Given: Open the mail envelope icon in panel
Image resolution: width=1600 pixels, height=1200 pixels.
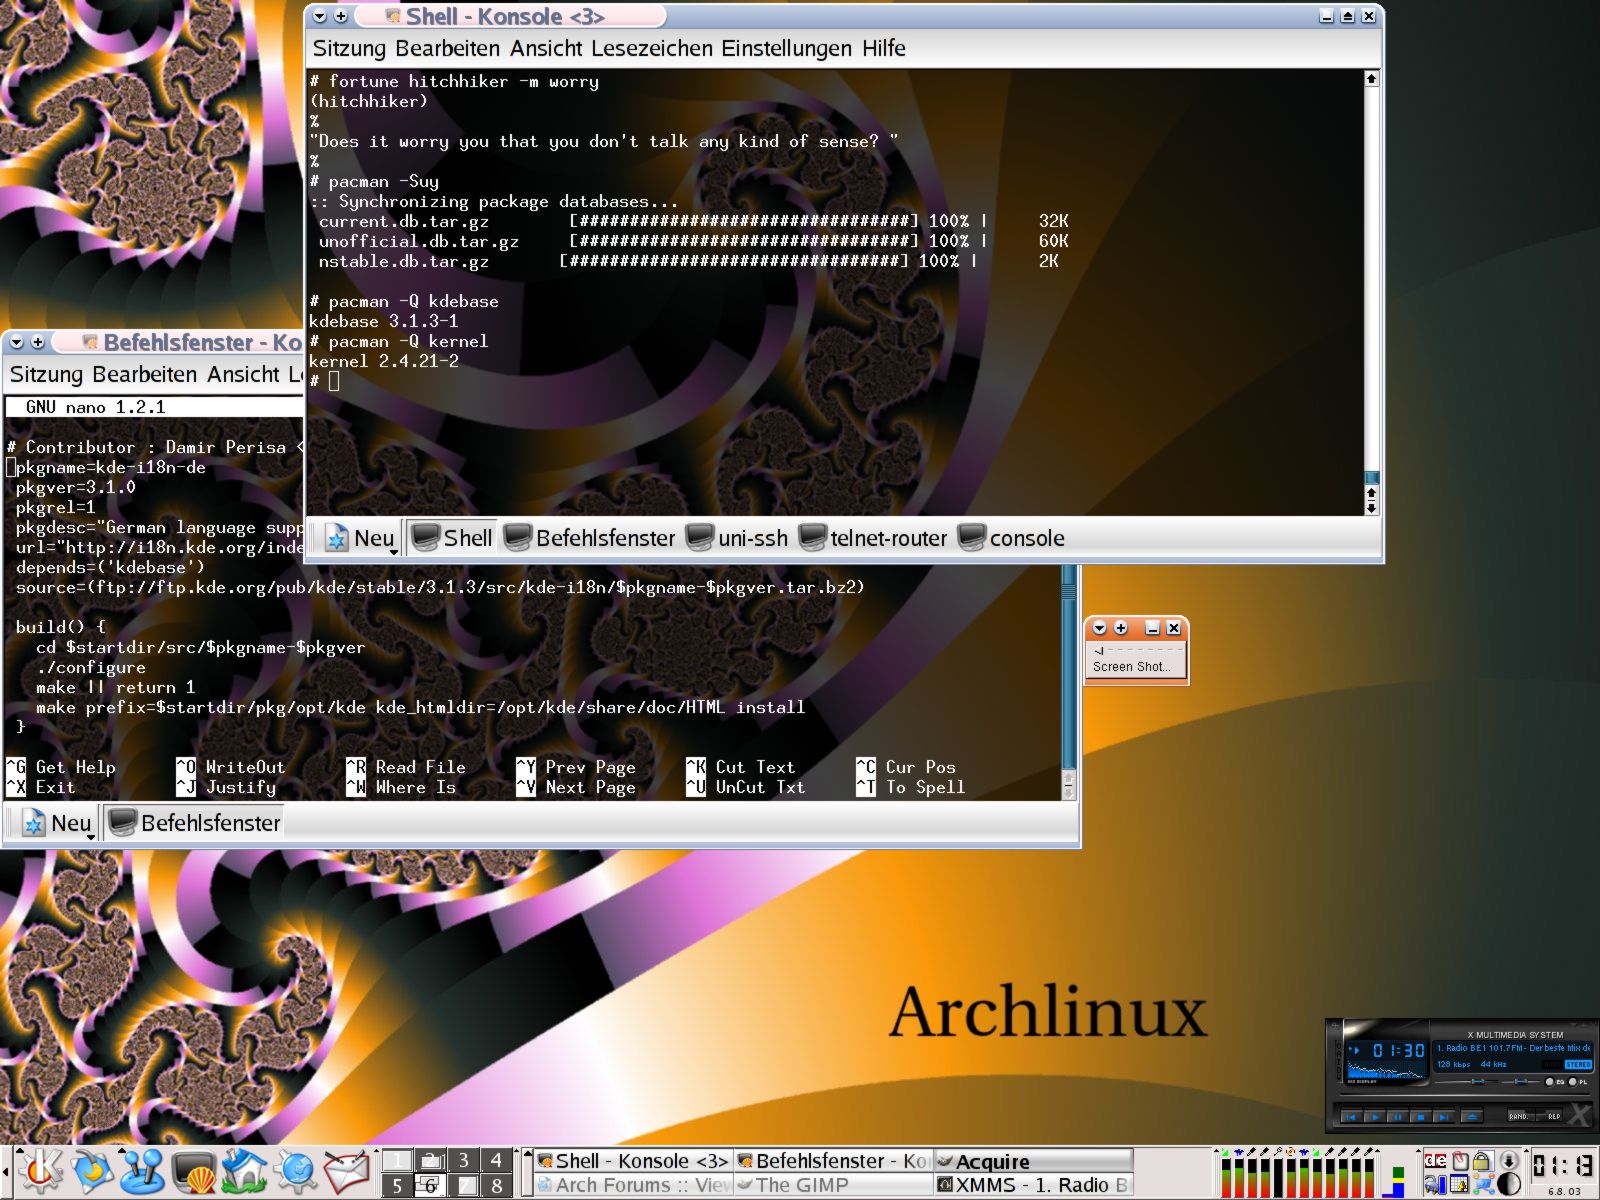Looking at the screenshot, I should pos(346,1172).
